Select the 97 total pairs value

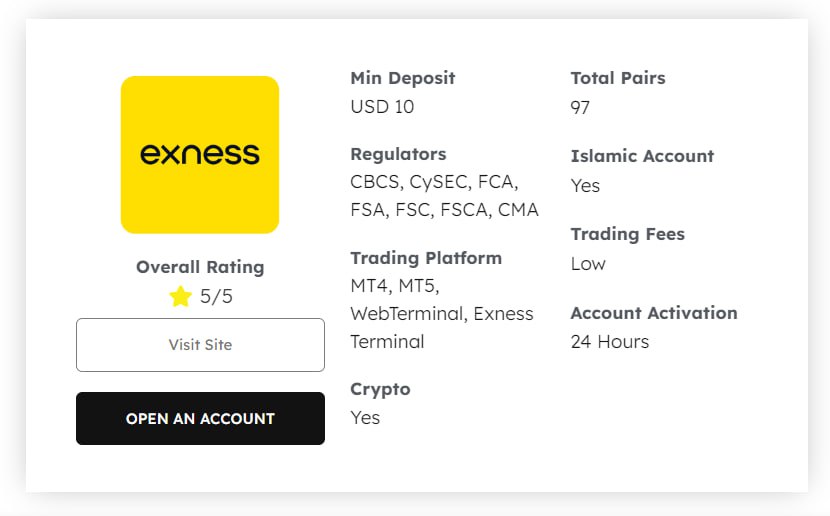[x=580, y=106]
